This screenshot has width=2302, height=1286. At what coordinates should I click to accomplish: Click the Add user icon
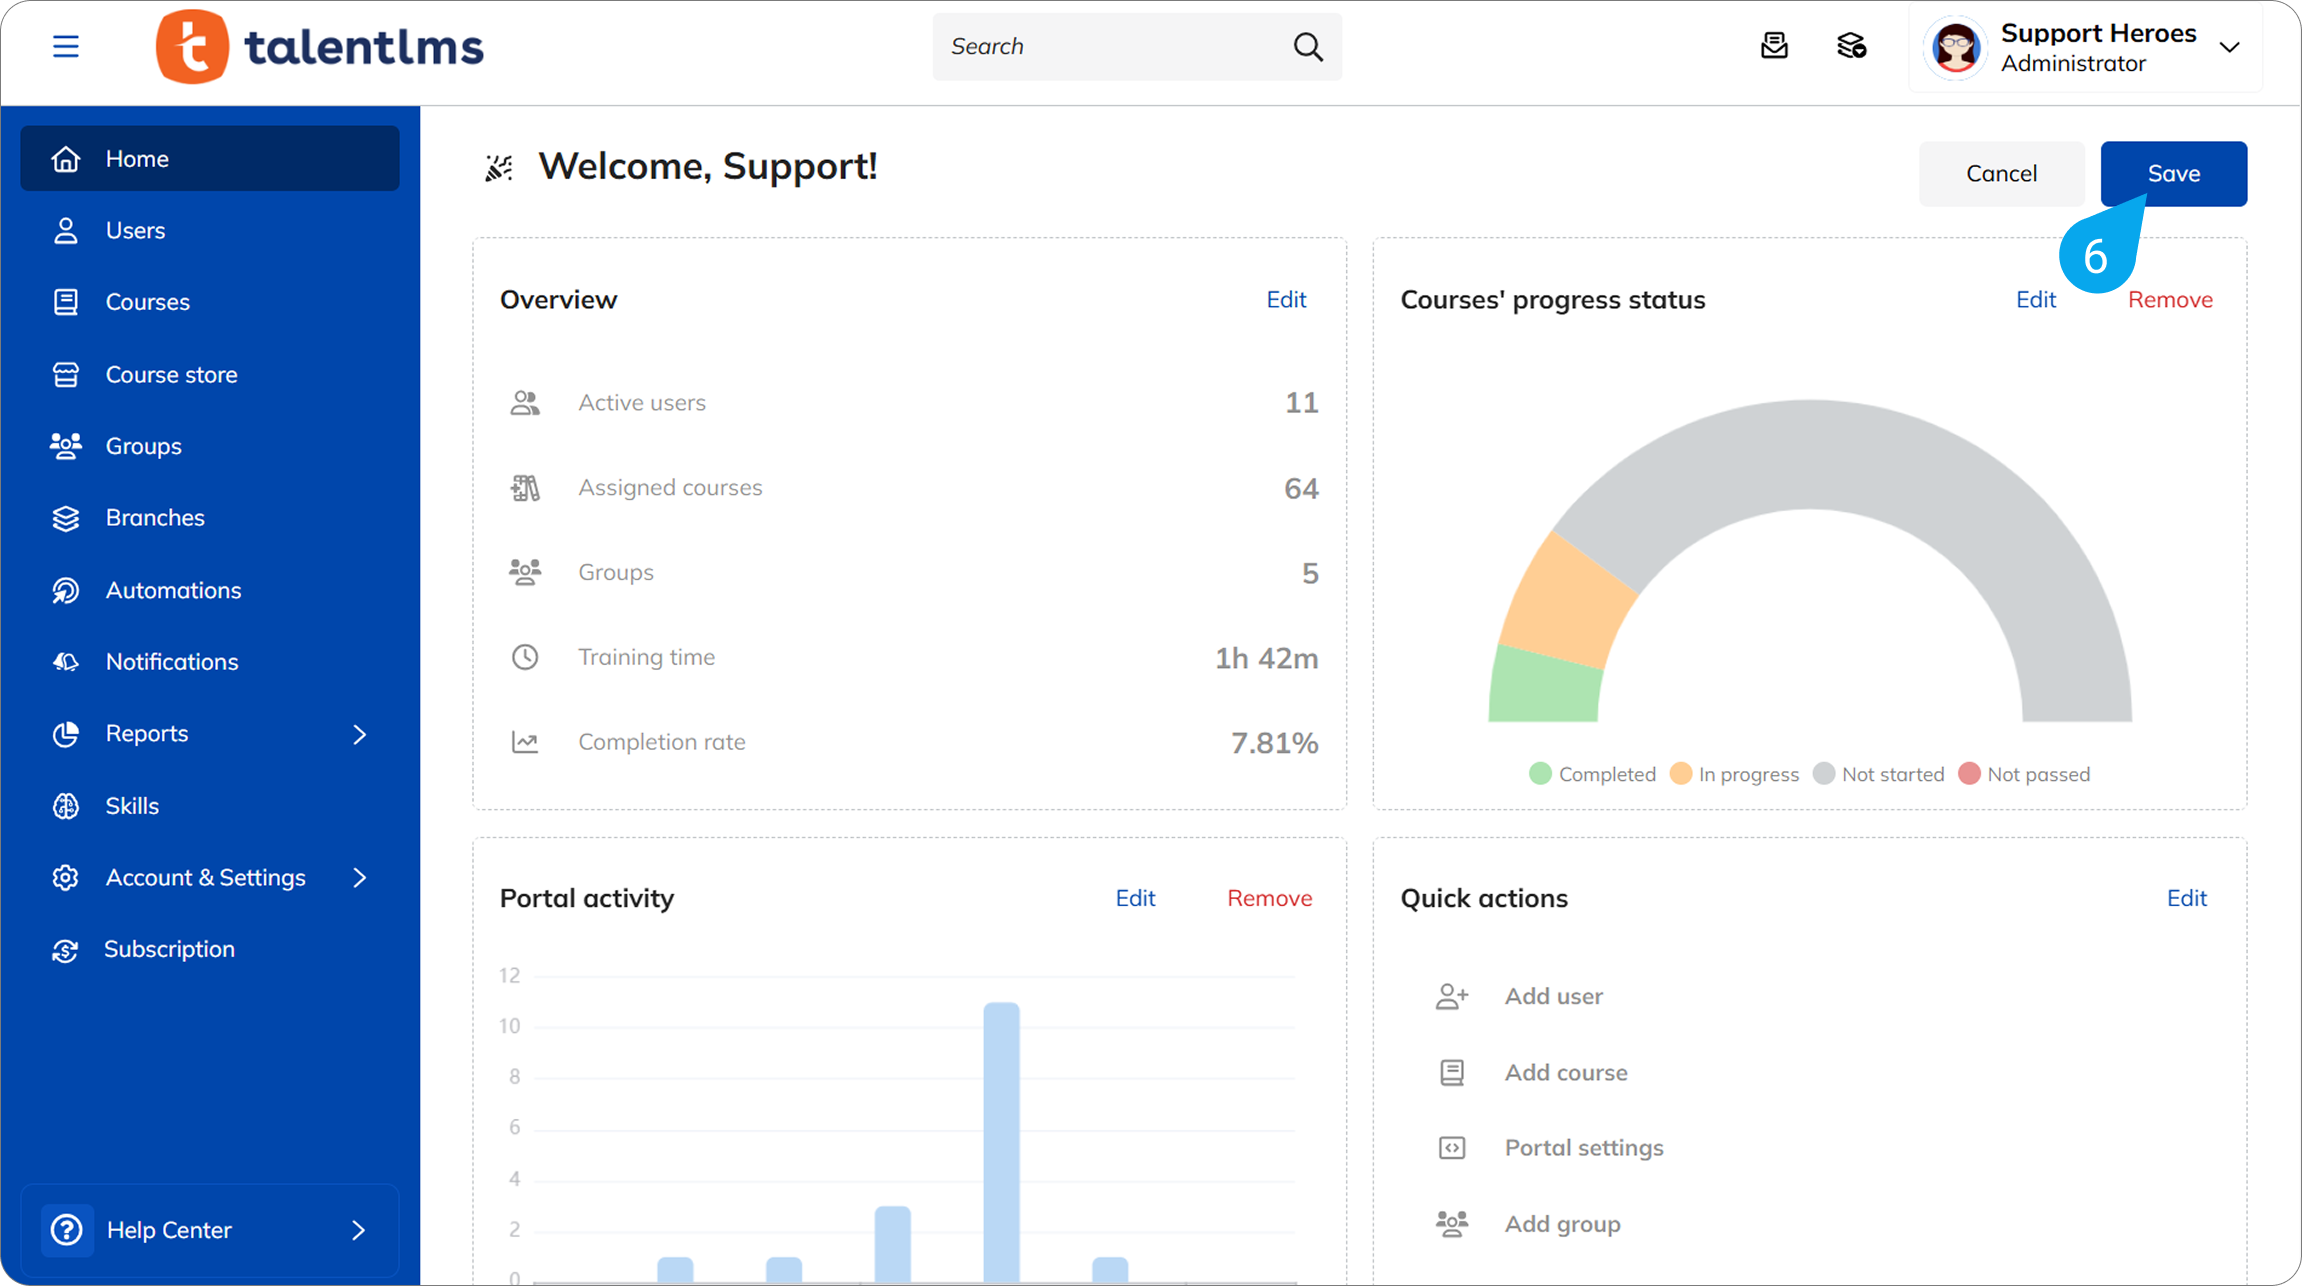tap(1452, 996)
